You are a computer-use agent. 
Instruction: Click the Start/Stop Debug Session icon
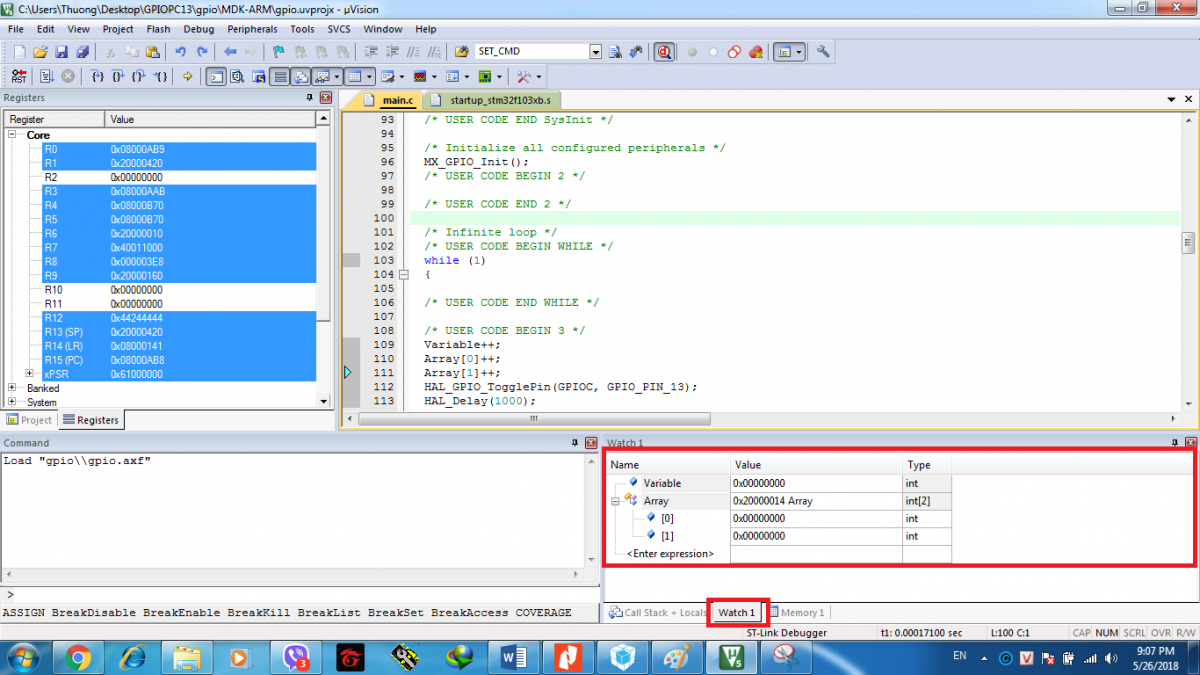tap(663, 51)
